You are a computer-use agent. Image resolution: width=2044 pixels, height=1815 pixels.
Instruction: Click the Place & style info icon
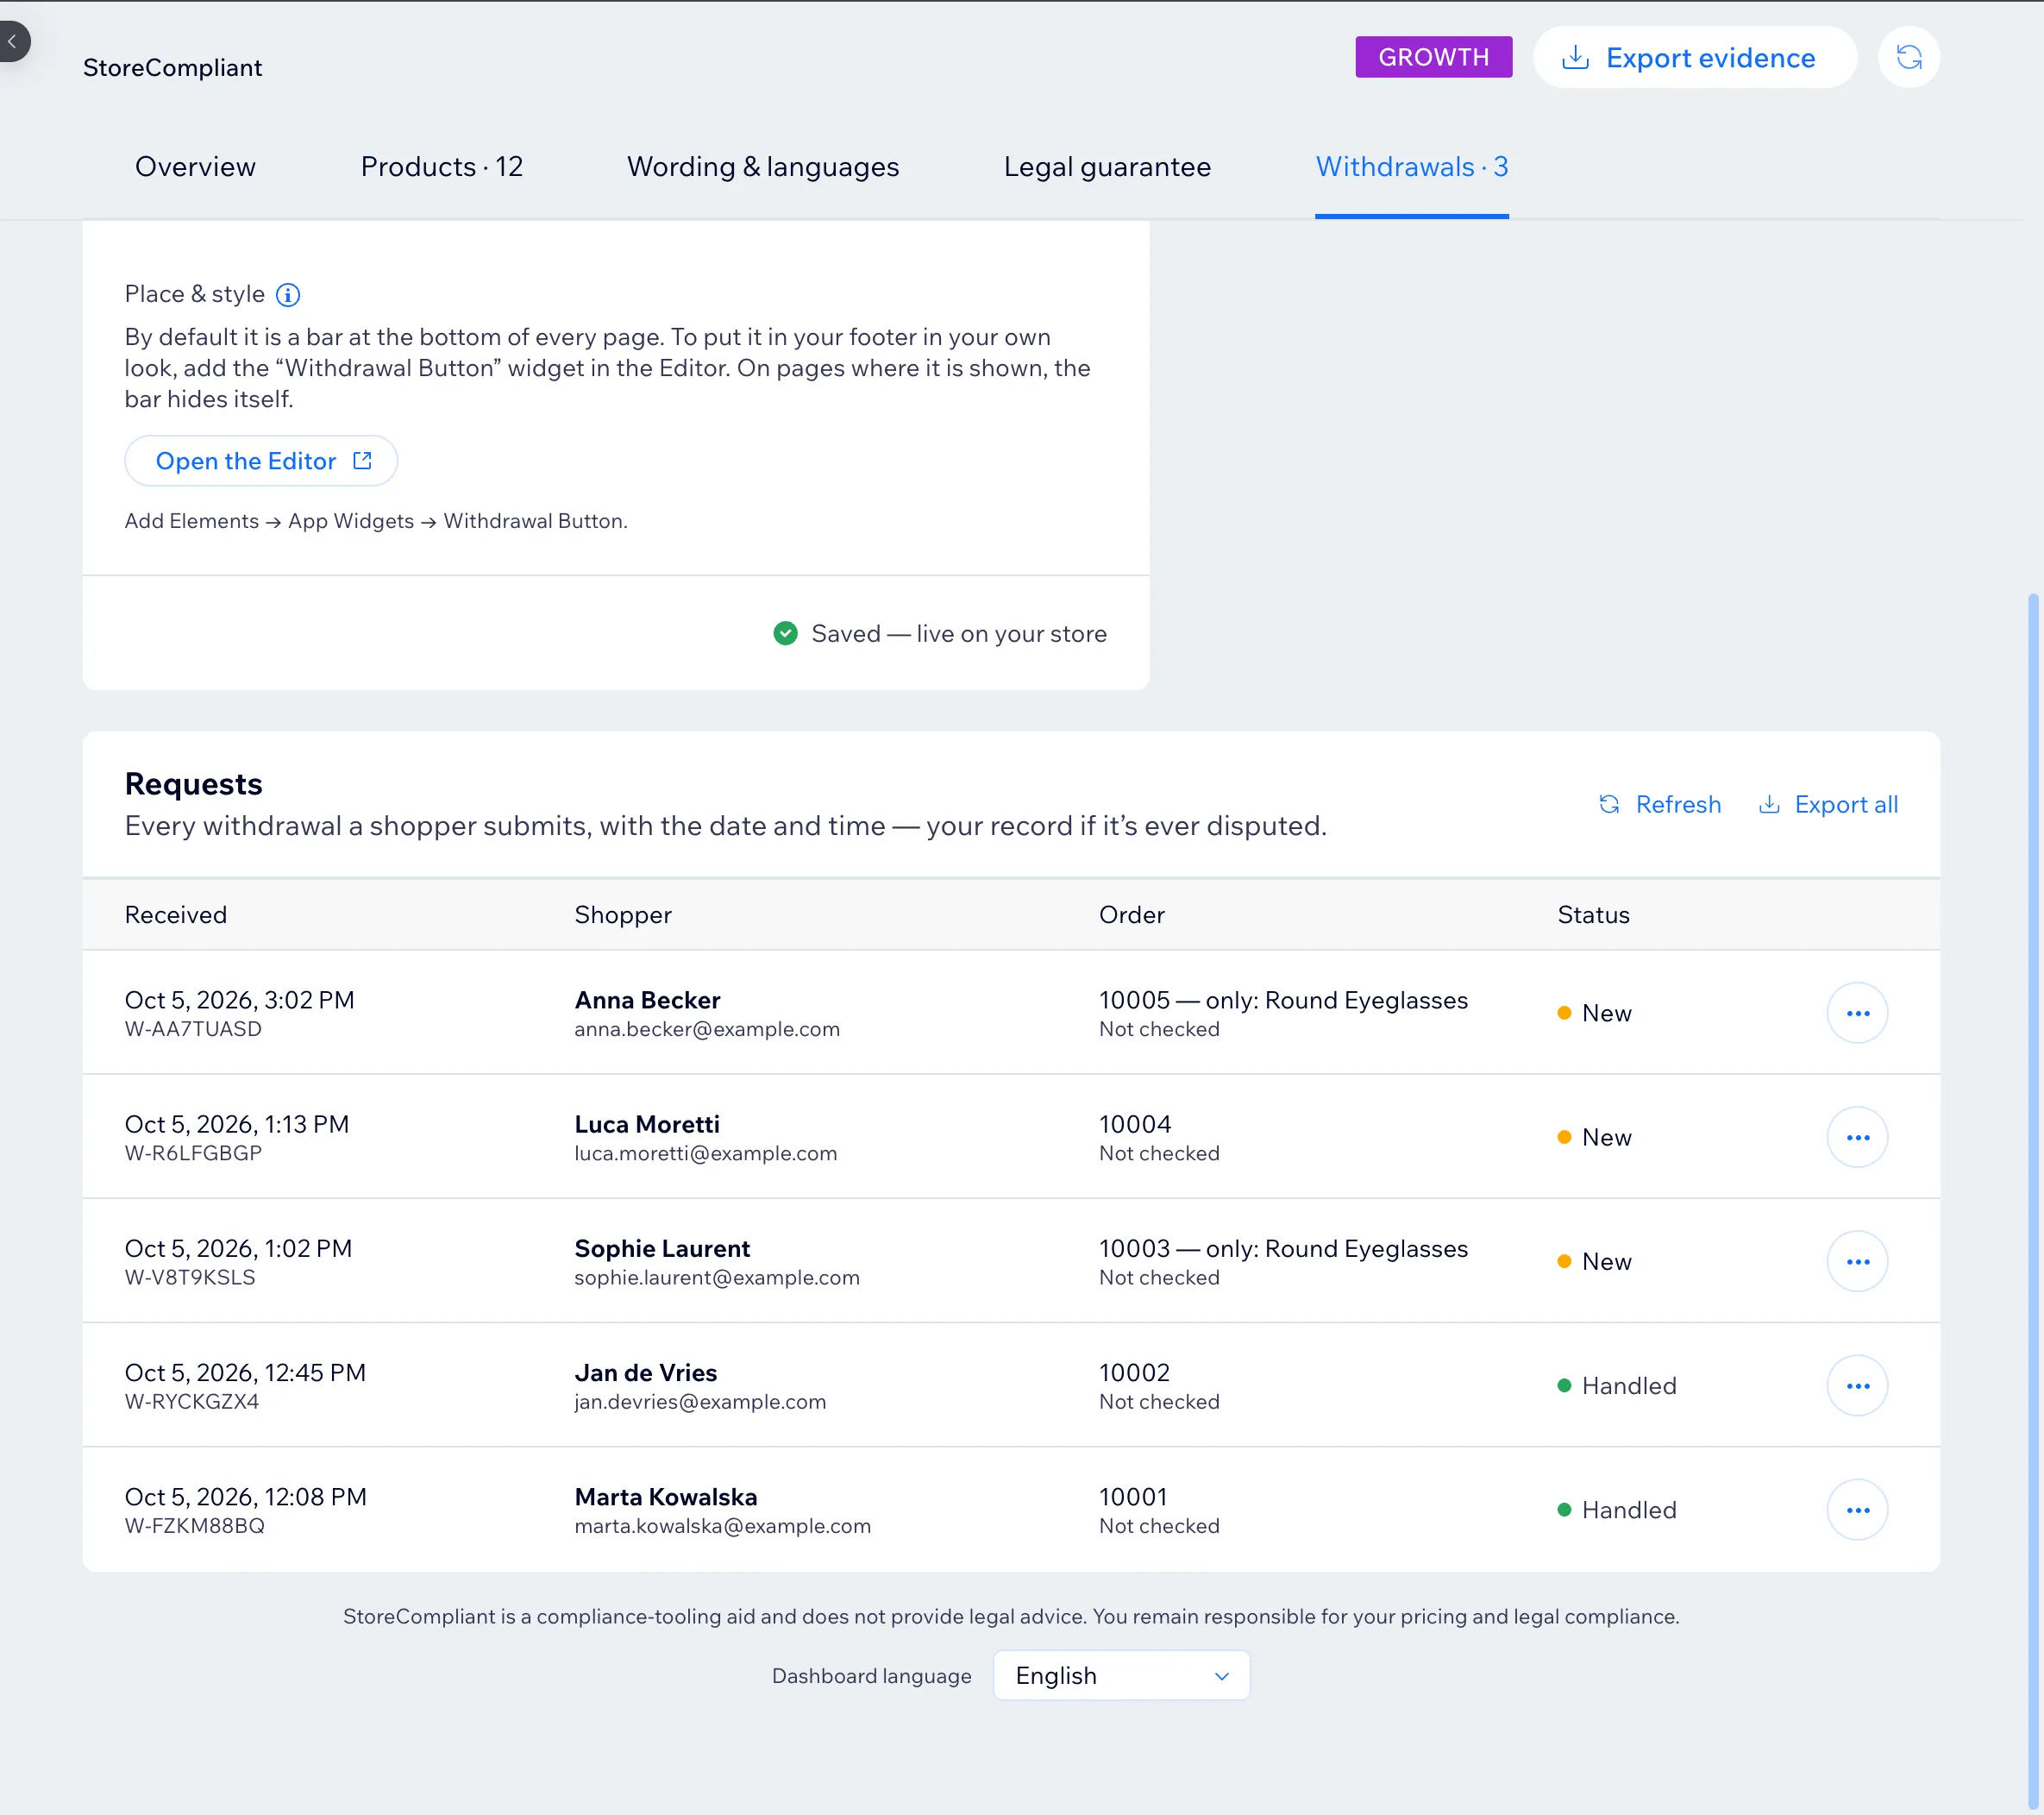288,294
